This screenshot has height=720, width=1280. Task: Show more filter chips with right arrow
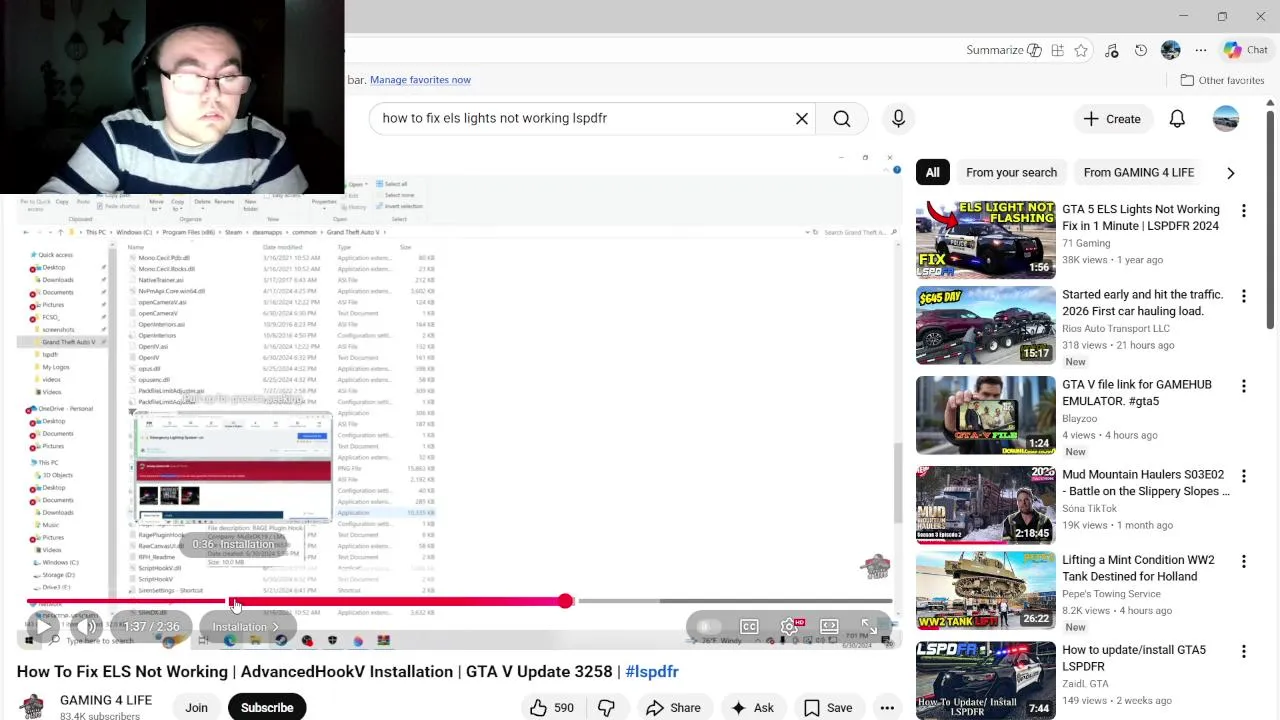[1230, 173]
